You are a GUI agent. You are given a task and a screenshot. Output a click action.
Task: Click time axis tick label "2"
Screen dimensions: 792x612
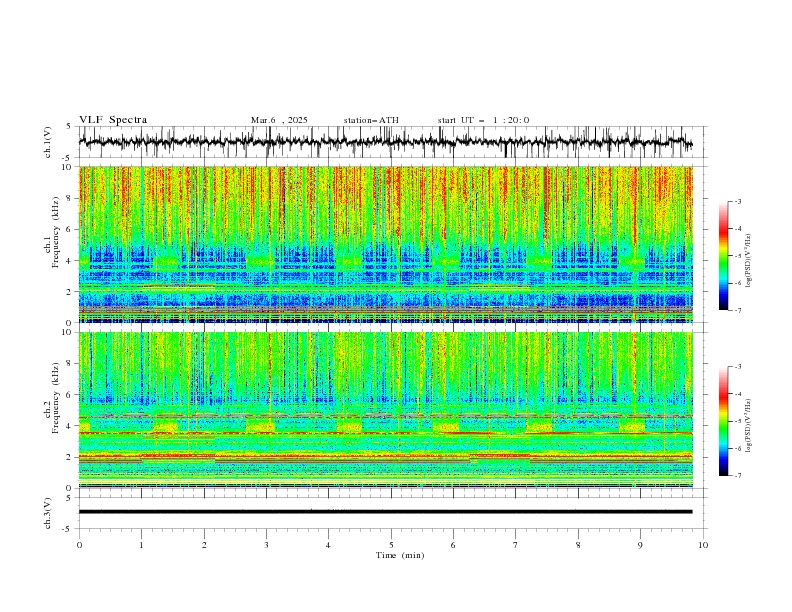point(204,545)
